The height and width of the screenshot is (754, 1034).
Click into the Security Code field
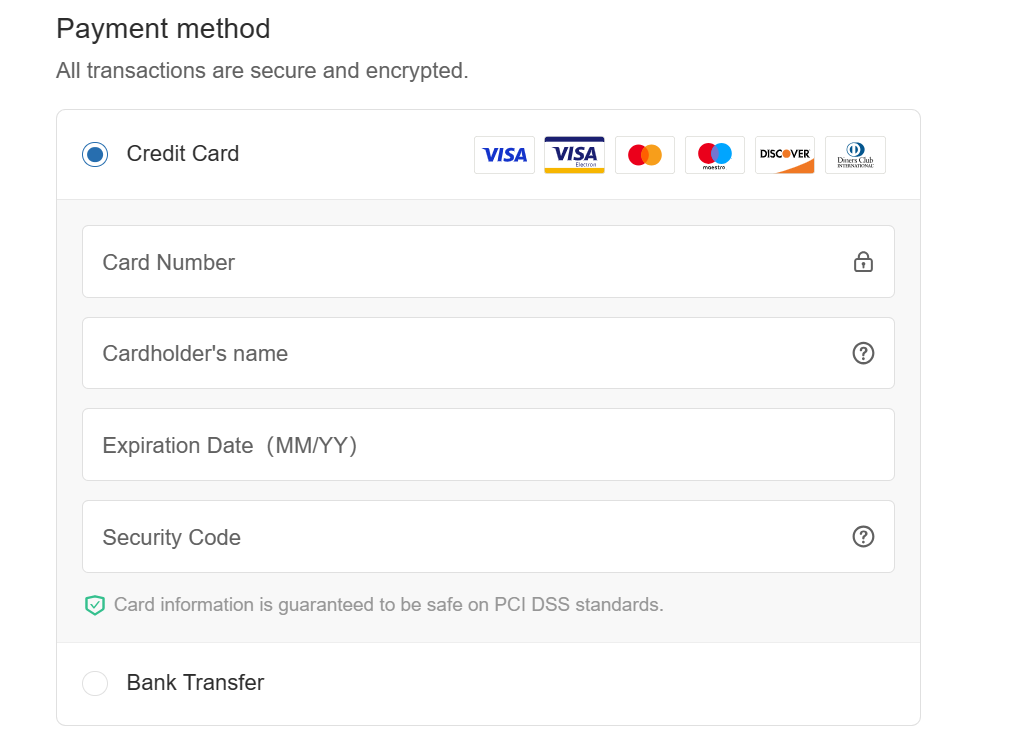click(x=460, y=537)
